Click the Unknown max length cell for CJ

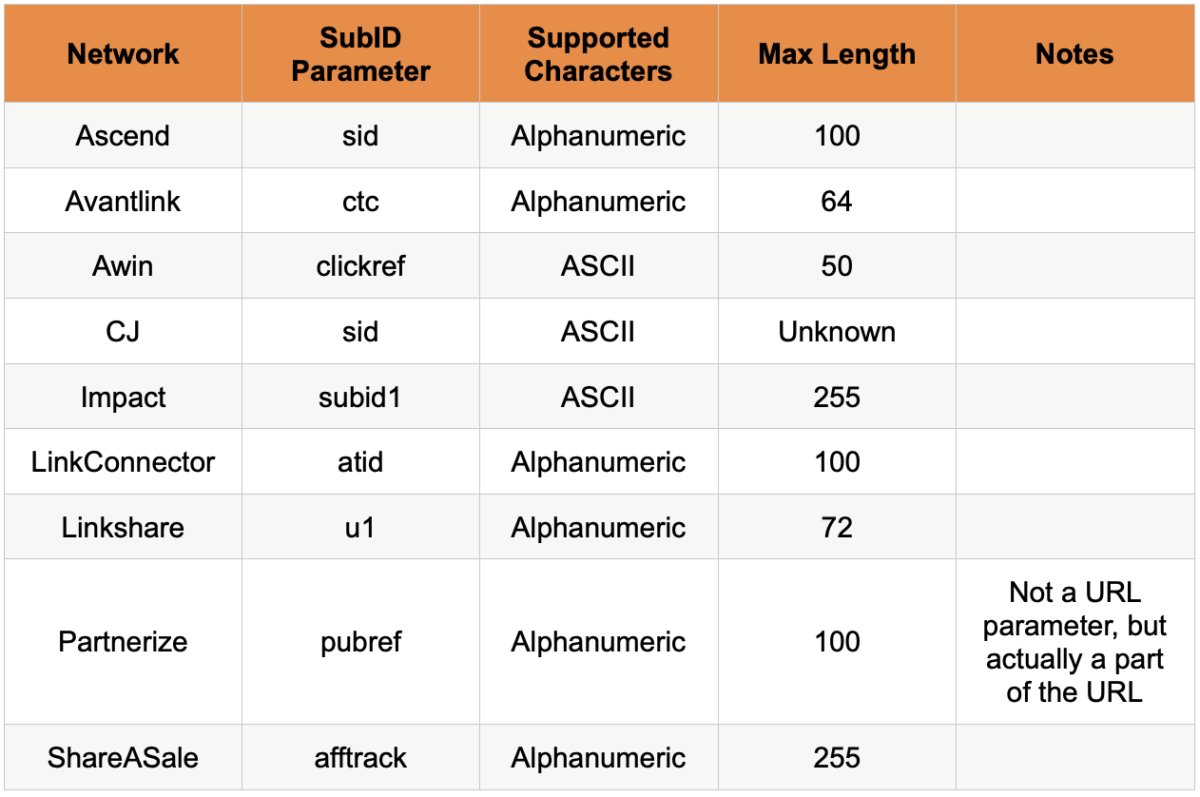(x=837, y=332)
